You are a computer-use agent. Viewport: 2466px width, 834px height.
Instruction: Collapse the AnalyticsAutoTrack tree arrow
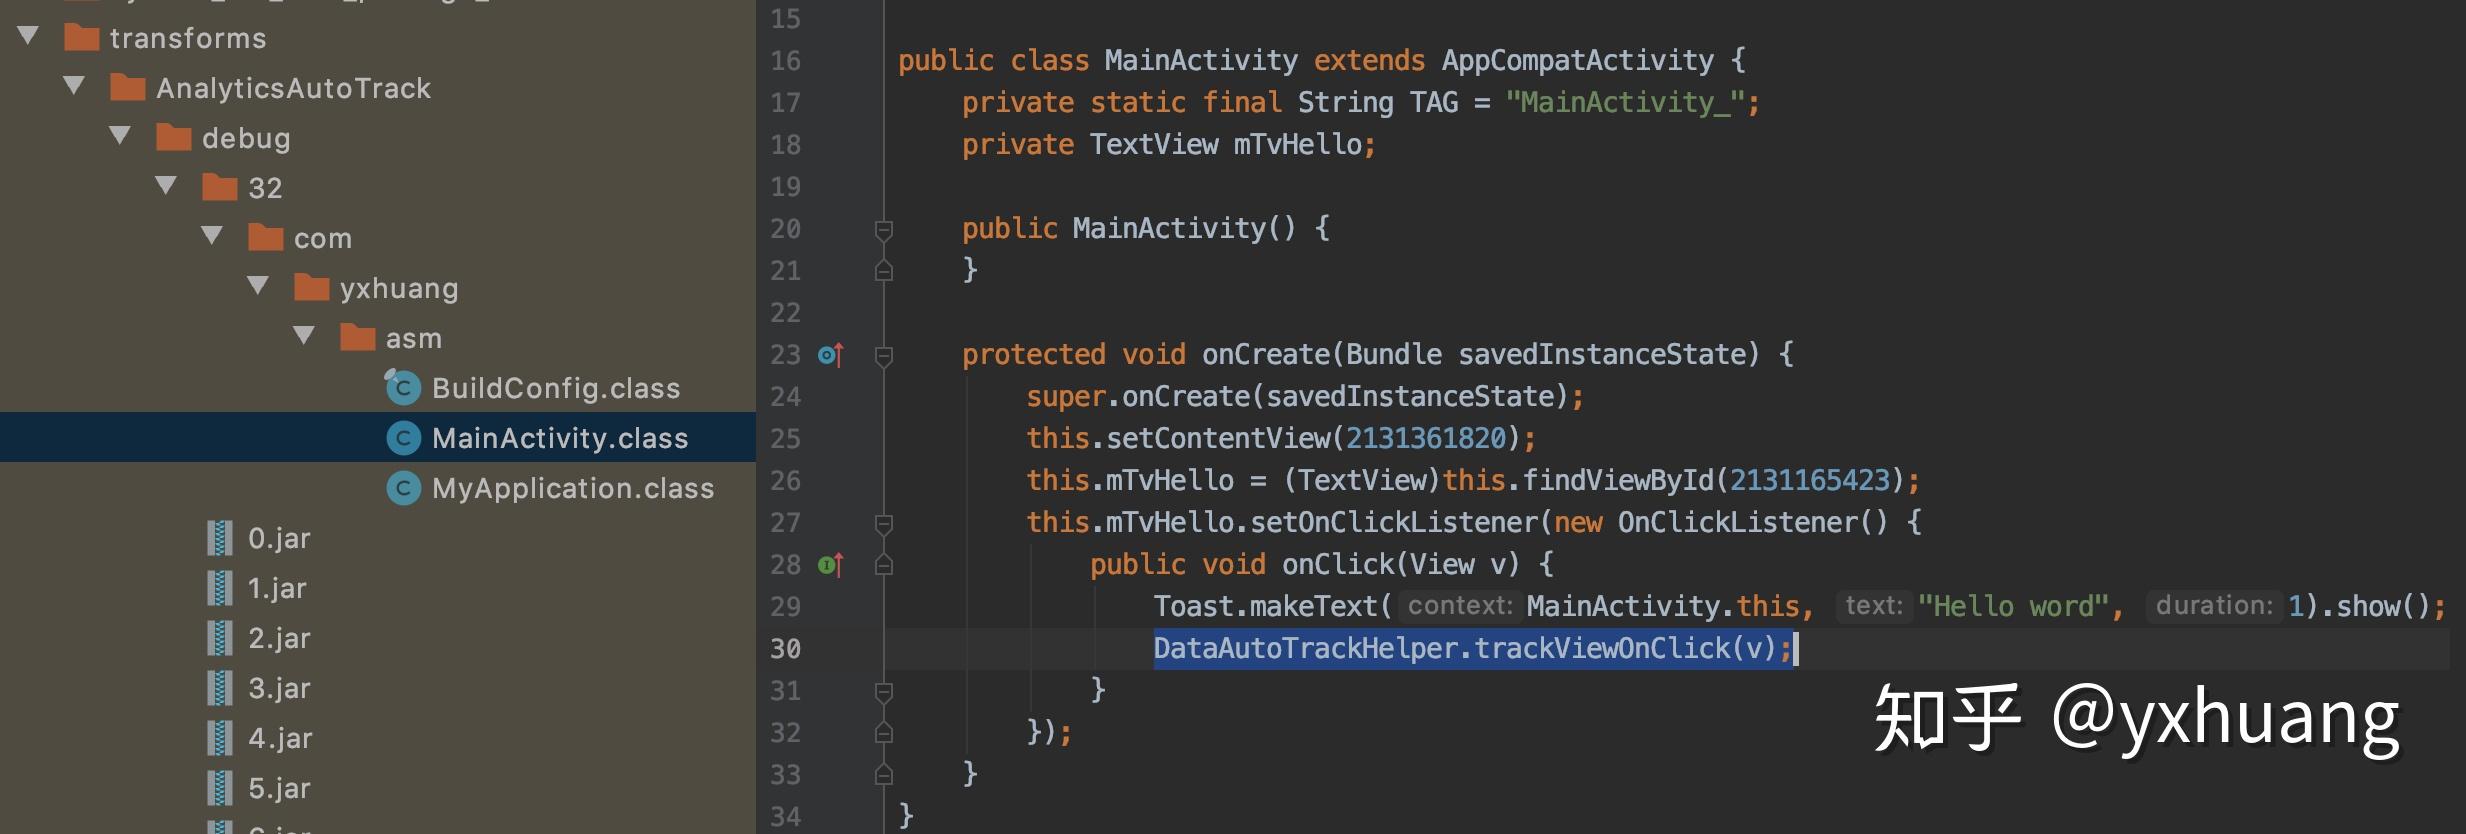click(74, 86)
